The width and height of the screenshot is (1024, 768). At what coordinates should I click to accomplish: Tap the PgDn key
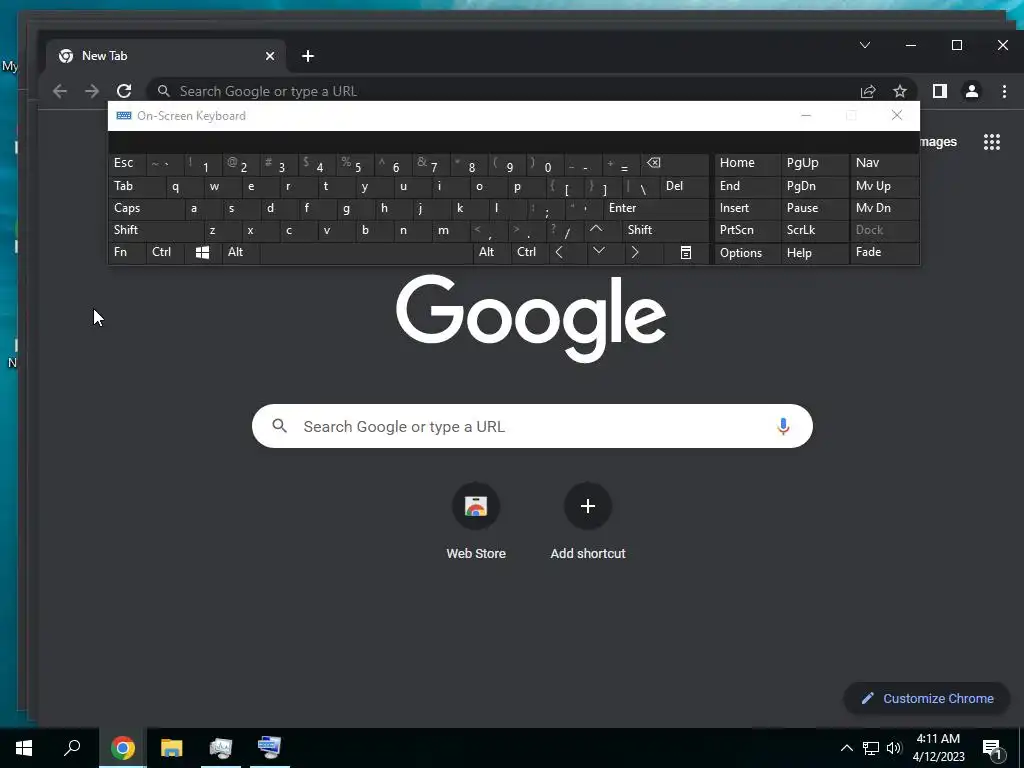pyautogui.click(x=814, y=186)
